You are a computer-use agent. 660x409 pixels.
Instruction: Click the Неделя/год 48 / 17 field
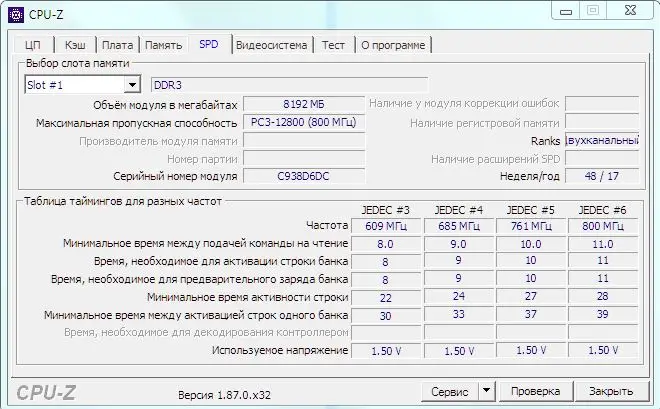click(x=602, y=176)
